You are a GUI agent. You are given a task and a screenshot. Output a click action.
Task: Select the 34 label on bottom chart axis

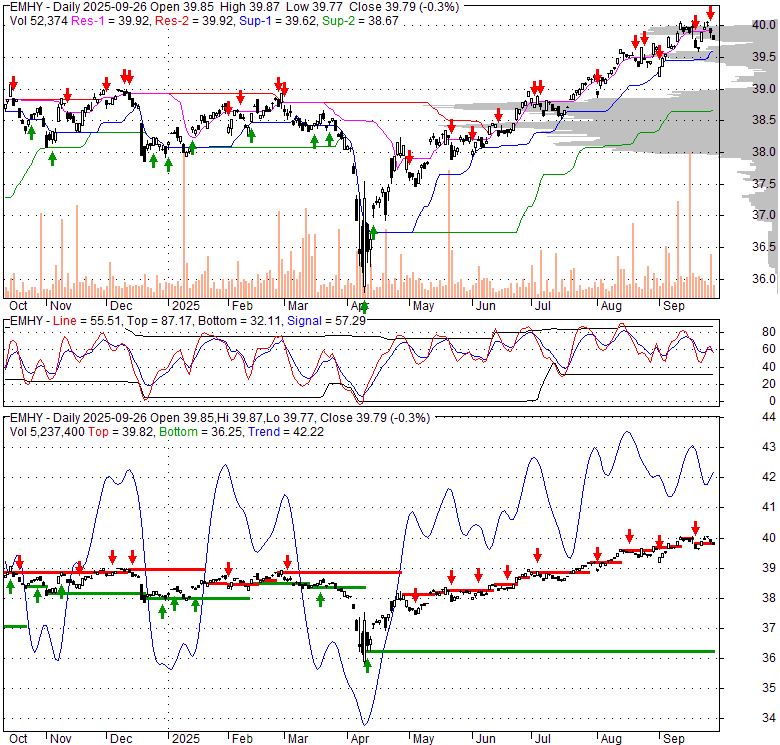click(x=769, y=718)
